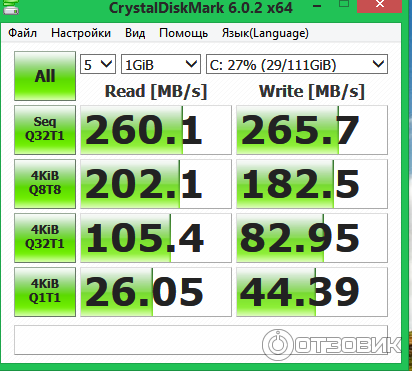Start the 4KiB Q32T1 test

pos(45,238)
